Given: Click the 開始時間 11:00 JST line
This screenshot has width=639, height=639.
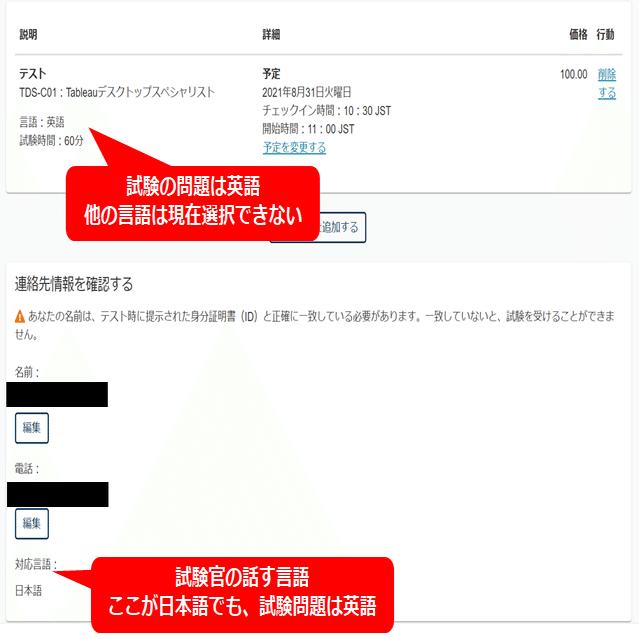Looking at the screenshot, I should pyautogui.click(x=308, y=129).
